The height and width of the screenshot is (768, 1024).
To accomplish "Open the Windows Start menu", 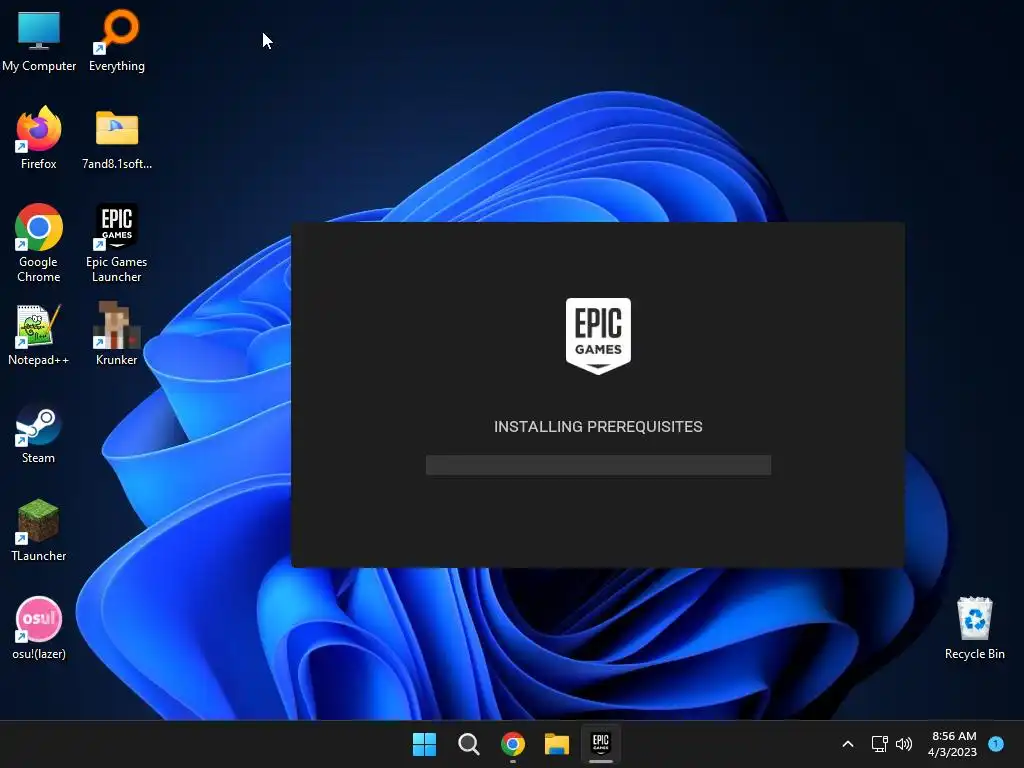I will pyautogui.click(x=424, y=744).
